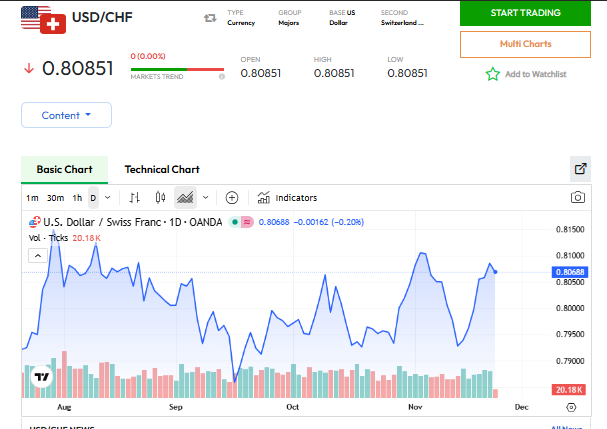This screenshot has width=607, height=429.
Task: Open the chart style dropdown arrow
Action: pos(205,198)
